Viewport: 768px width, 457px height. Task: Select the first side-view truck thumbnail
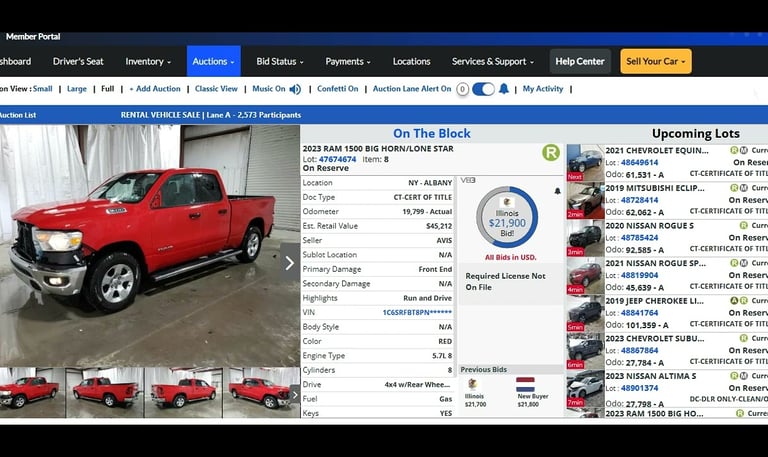[32, 393]
